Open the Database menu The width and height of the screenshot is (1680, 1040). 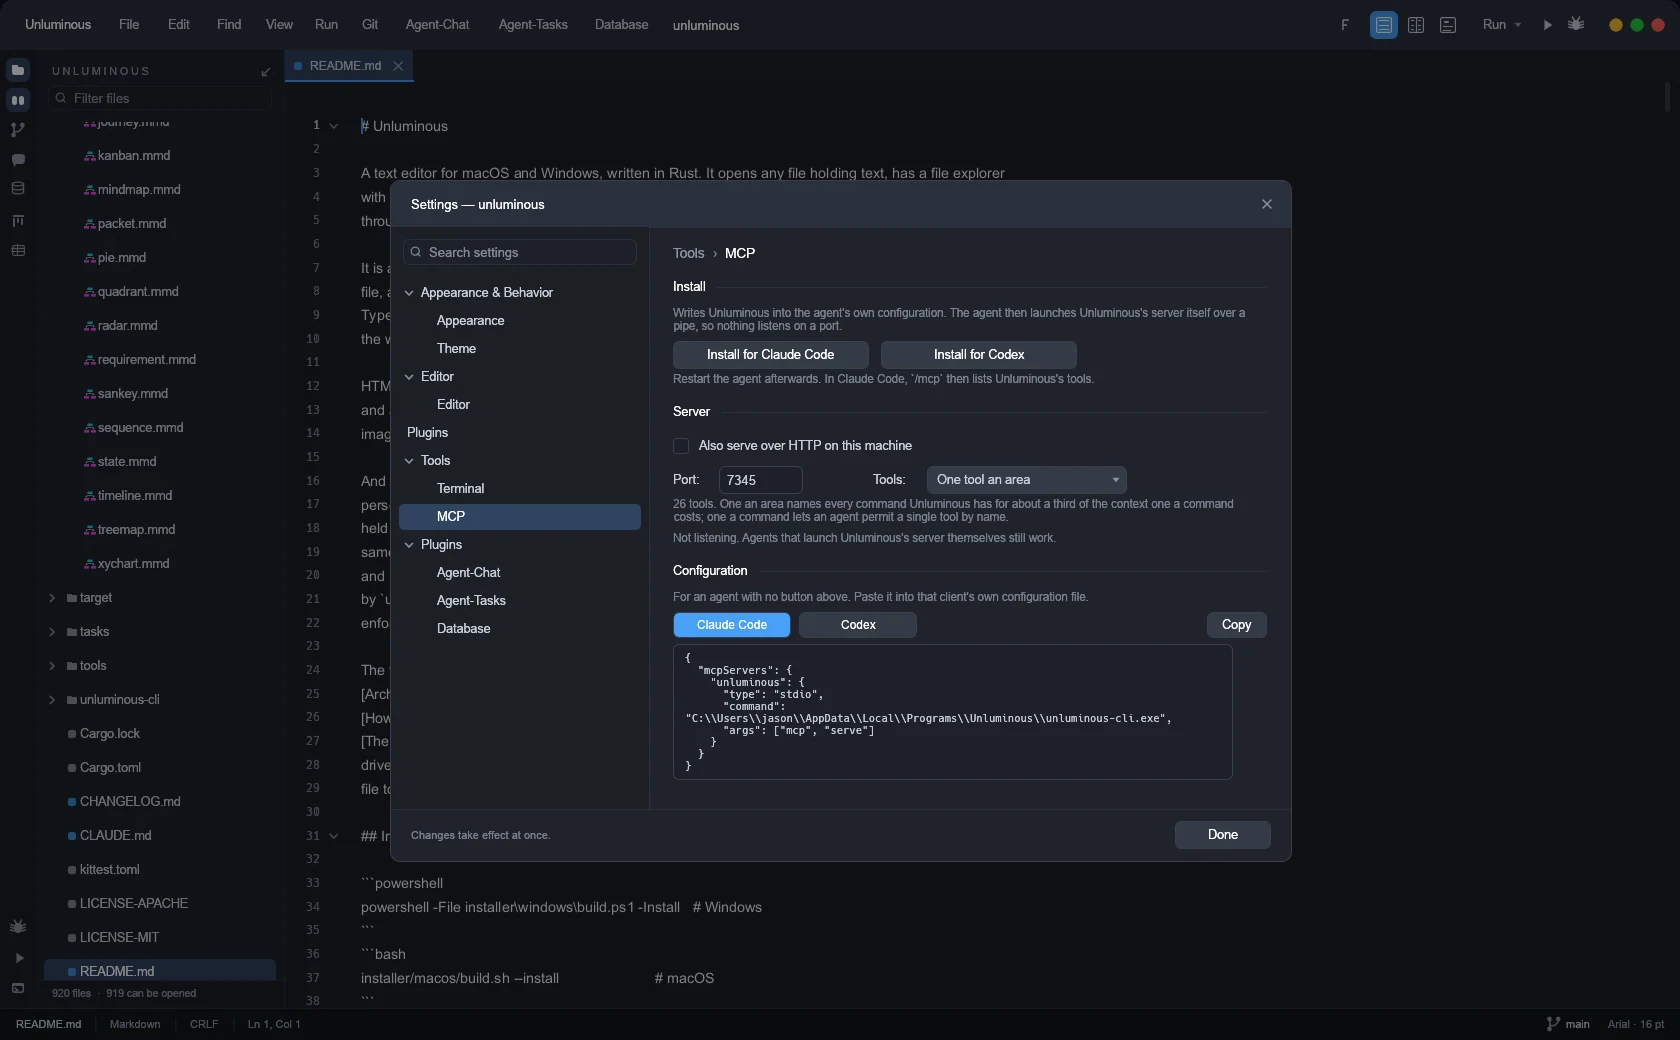pyautogui.click(x=621, y=25)
